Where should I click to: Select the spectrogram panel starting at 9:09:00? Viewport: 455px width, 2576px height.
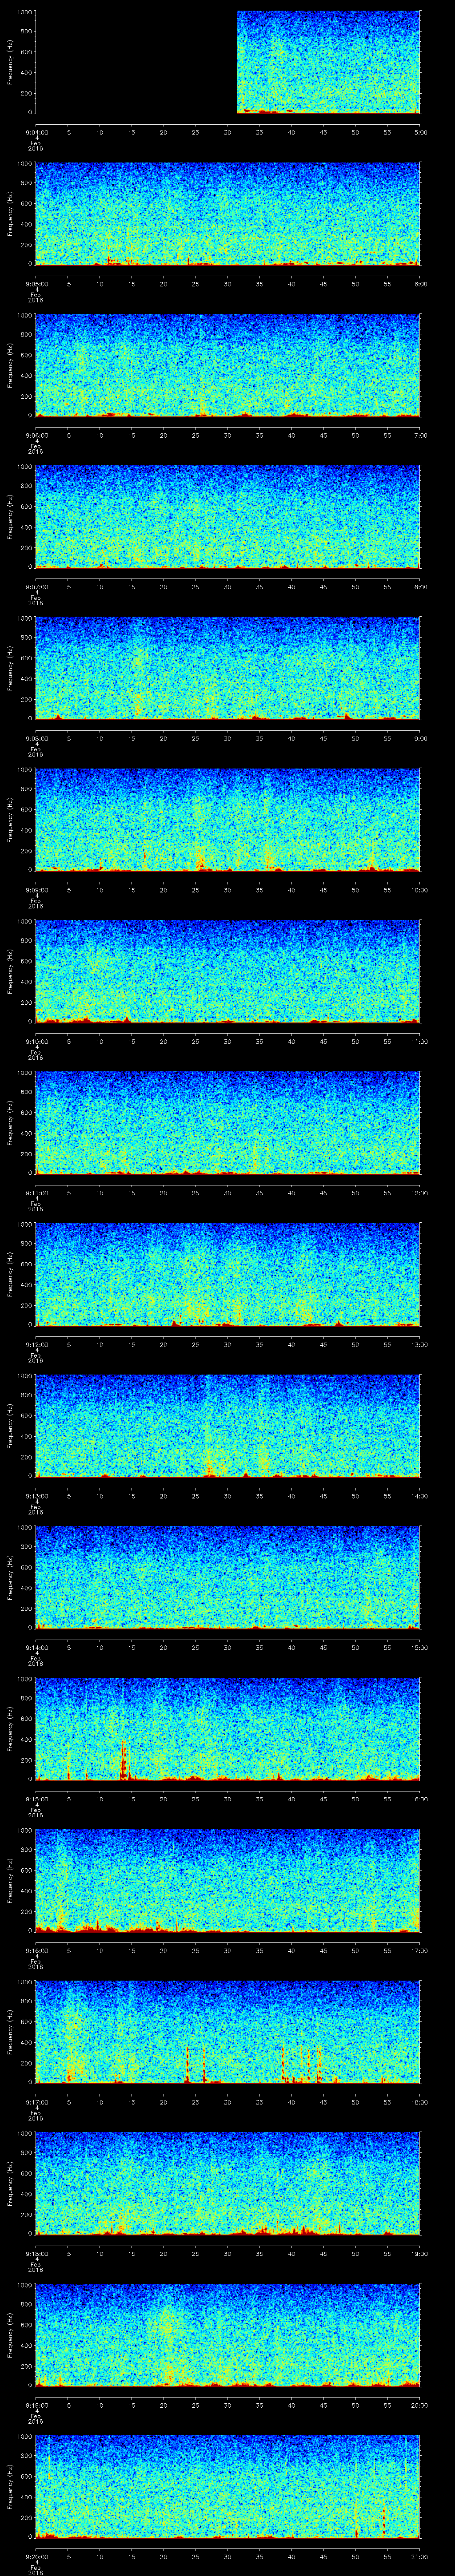point(228,819)
